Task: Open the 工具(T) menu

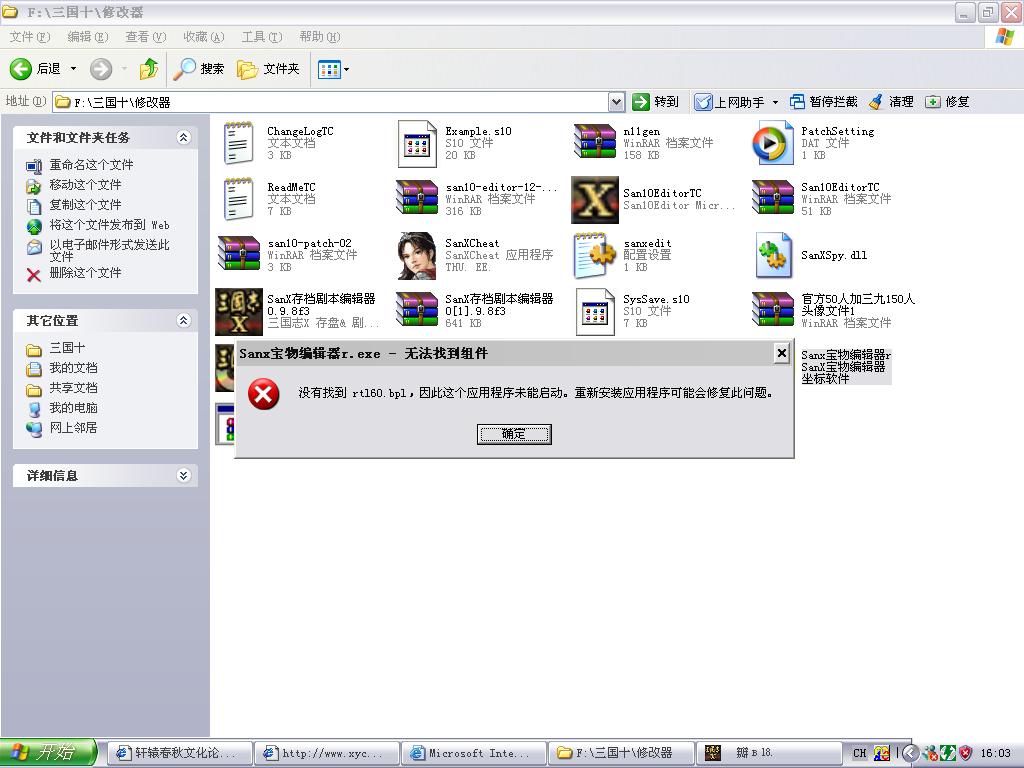Action: [x=261, y=37]
